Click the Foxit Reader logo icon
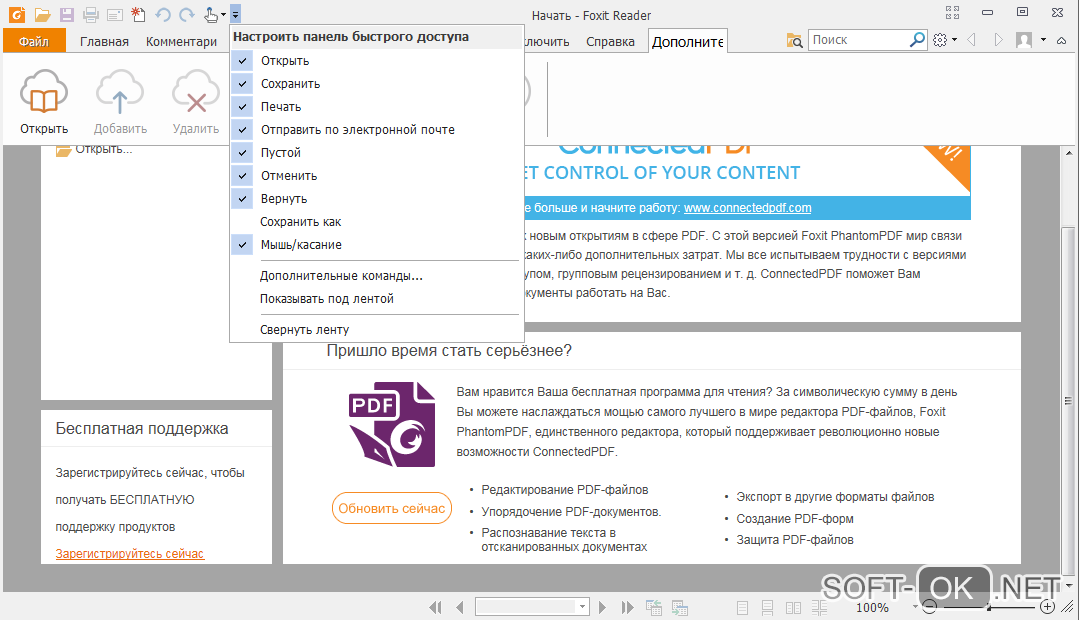The height and width of the screenshot is (620, 1079). pyautogui.click(x=17, y=14)
